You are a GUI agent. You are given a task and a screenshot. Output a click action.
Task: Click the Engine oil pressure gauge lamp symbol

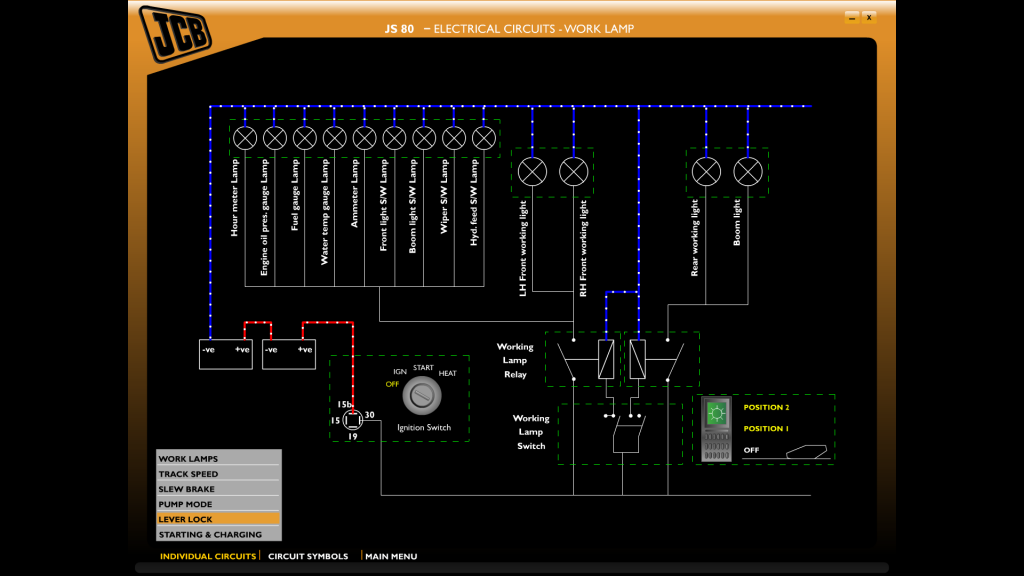pyautogui.click(x=273, y=138)
